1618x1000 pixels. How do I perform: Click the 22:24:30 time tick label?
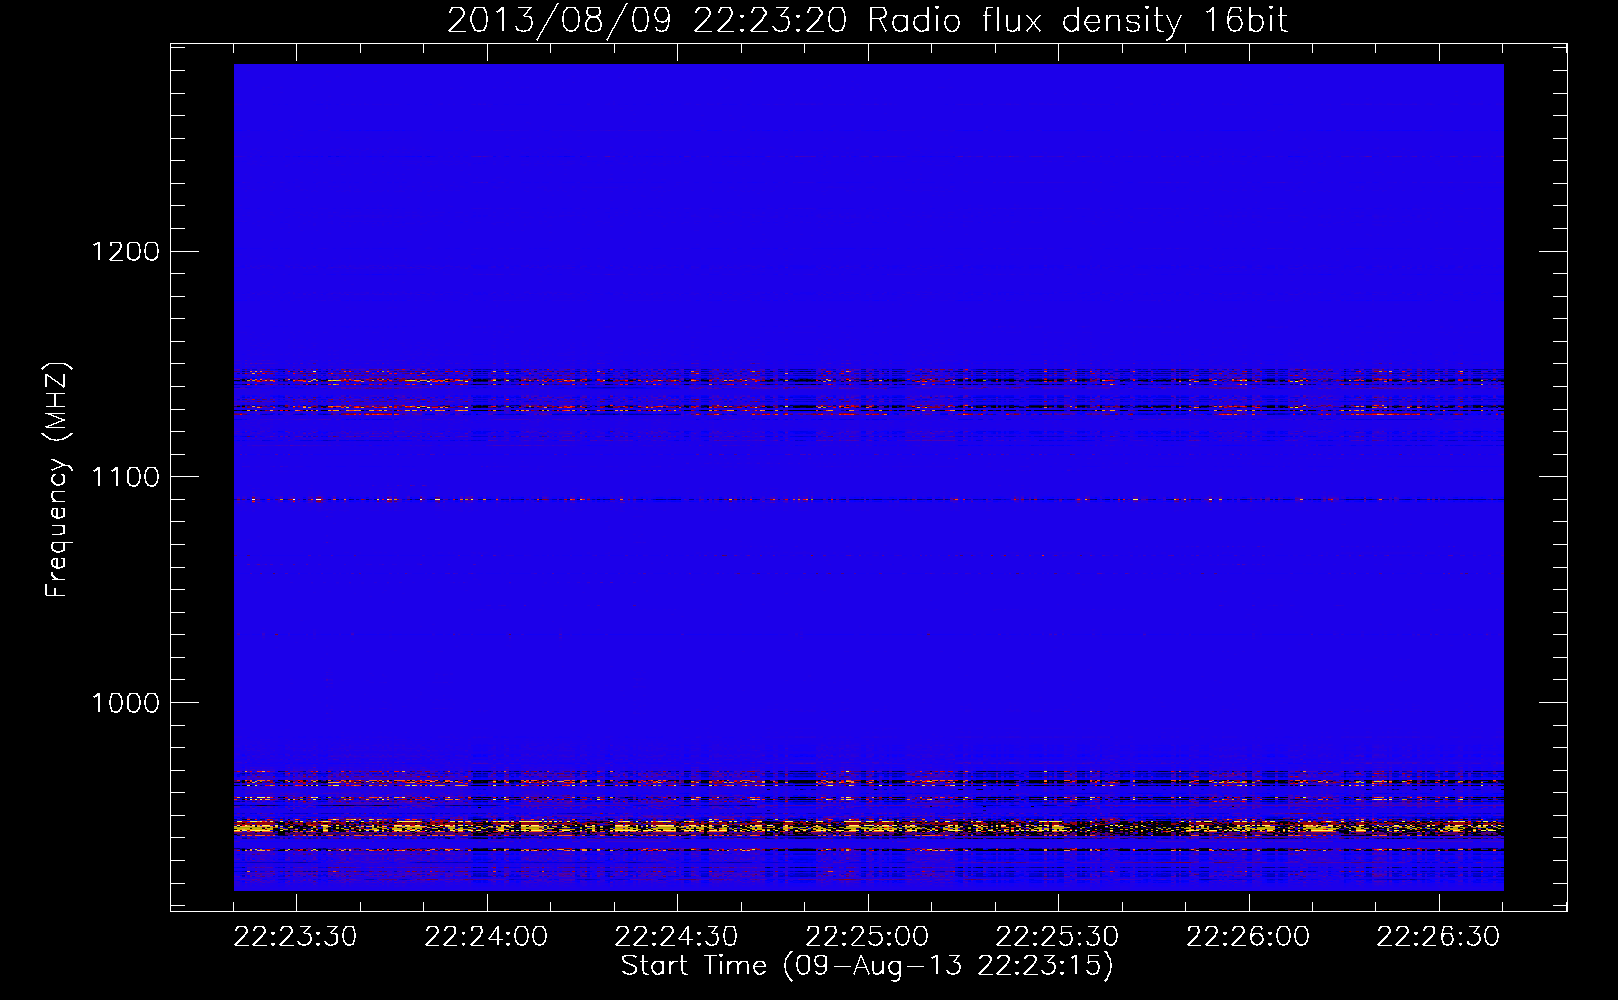point(677,937)
